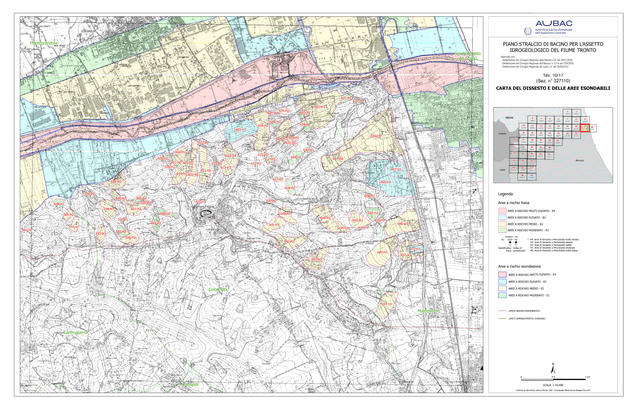Click the north arrow symbol above scale bar

point(553,369)
